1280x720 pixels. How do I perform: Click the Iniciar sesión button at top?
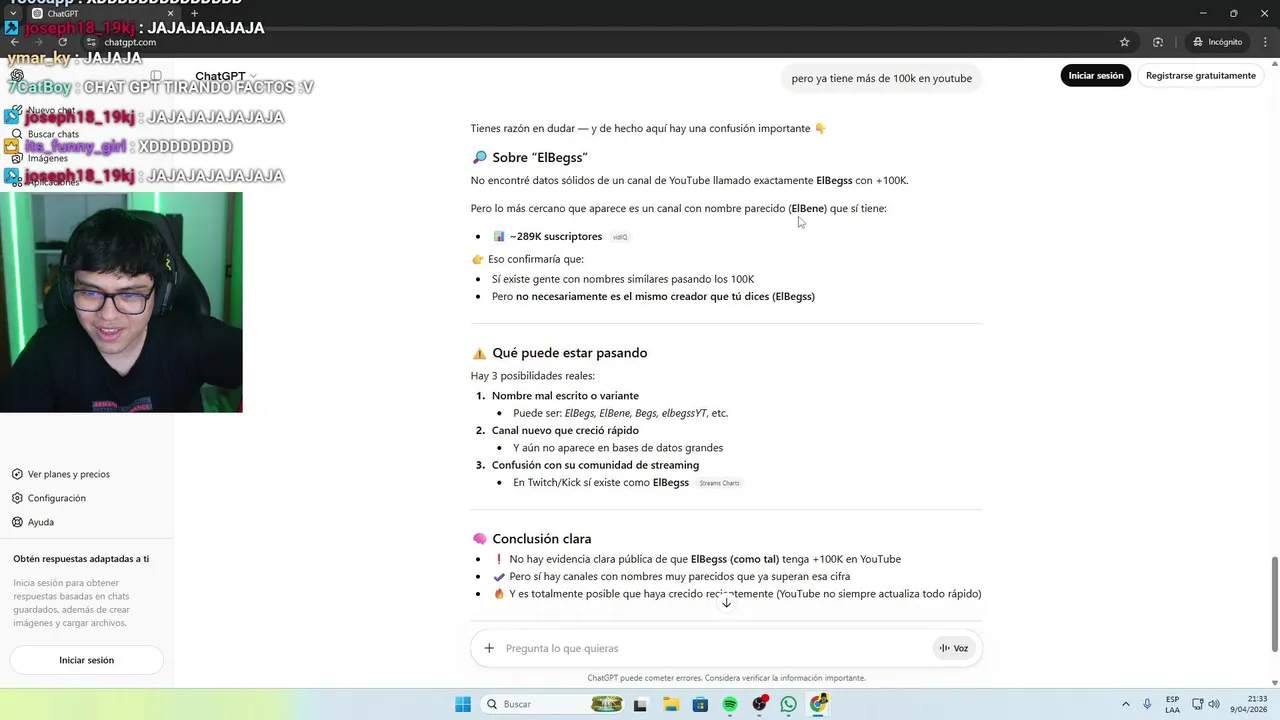[1095, 75]
